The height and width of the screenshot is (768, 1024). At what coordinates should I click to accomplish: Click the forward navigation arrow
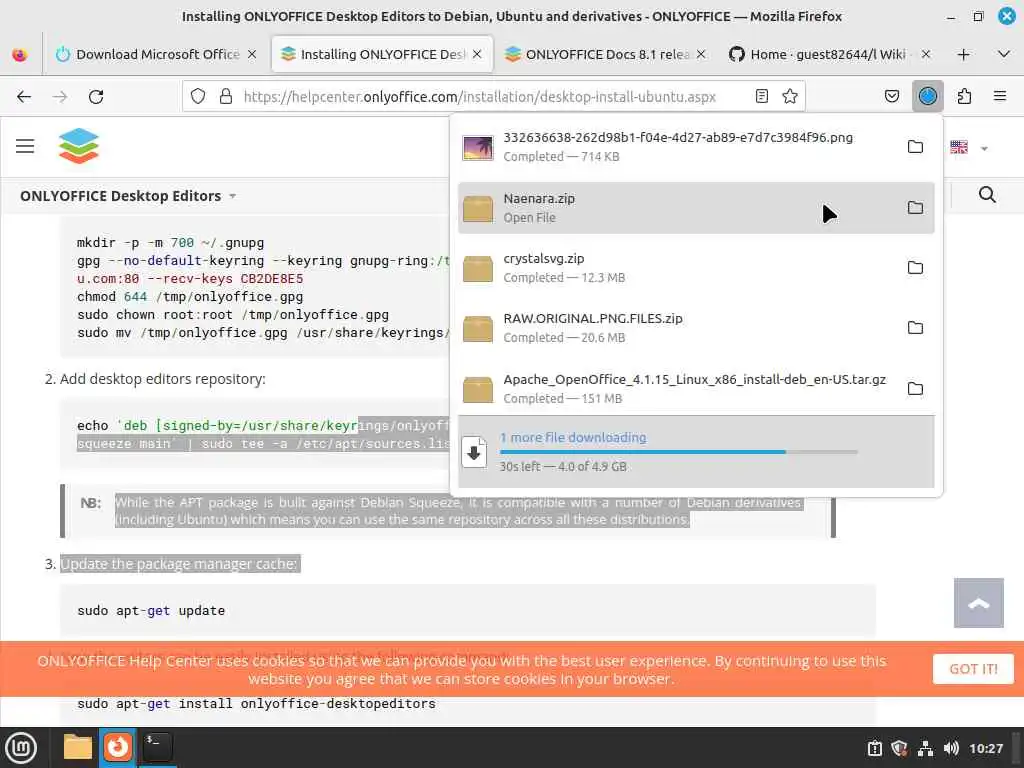[60, 97]
